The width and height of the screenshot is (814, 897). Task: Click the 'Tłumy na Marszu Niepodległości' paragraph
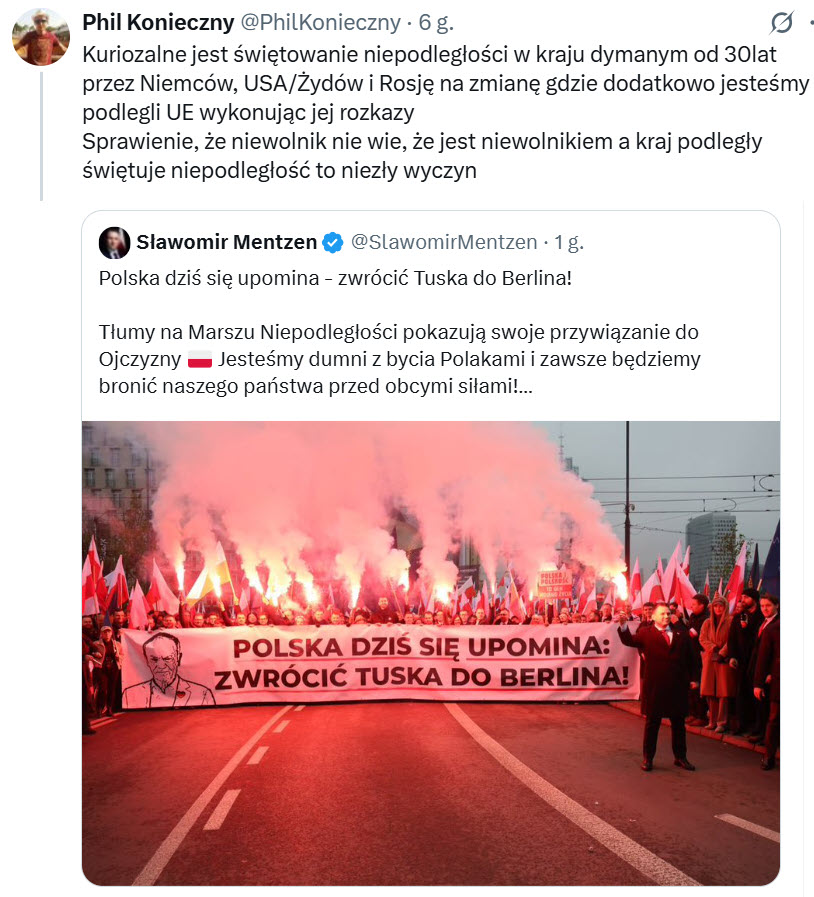(399, 359)
